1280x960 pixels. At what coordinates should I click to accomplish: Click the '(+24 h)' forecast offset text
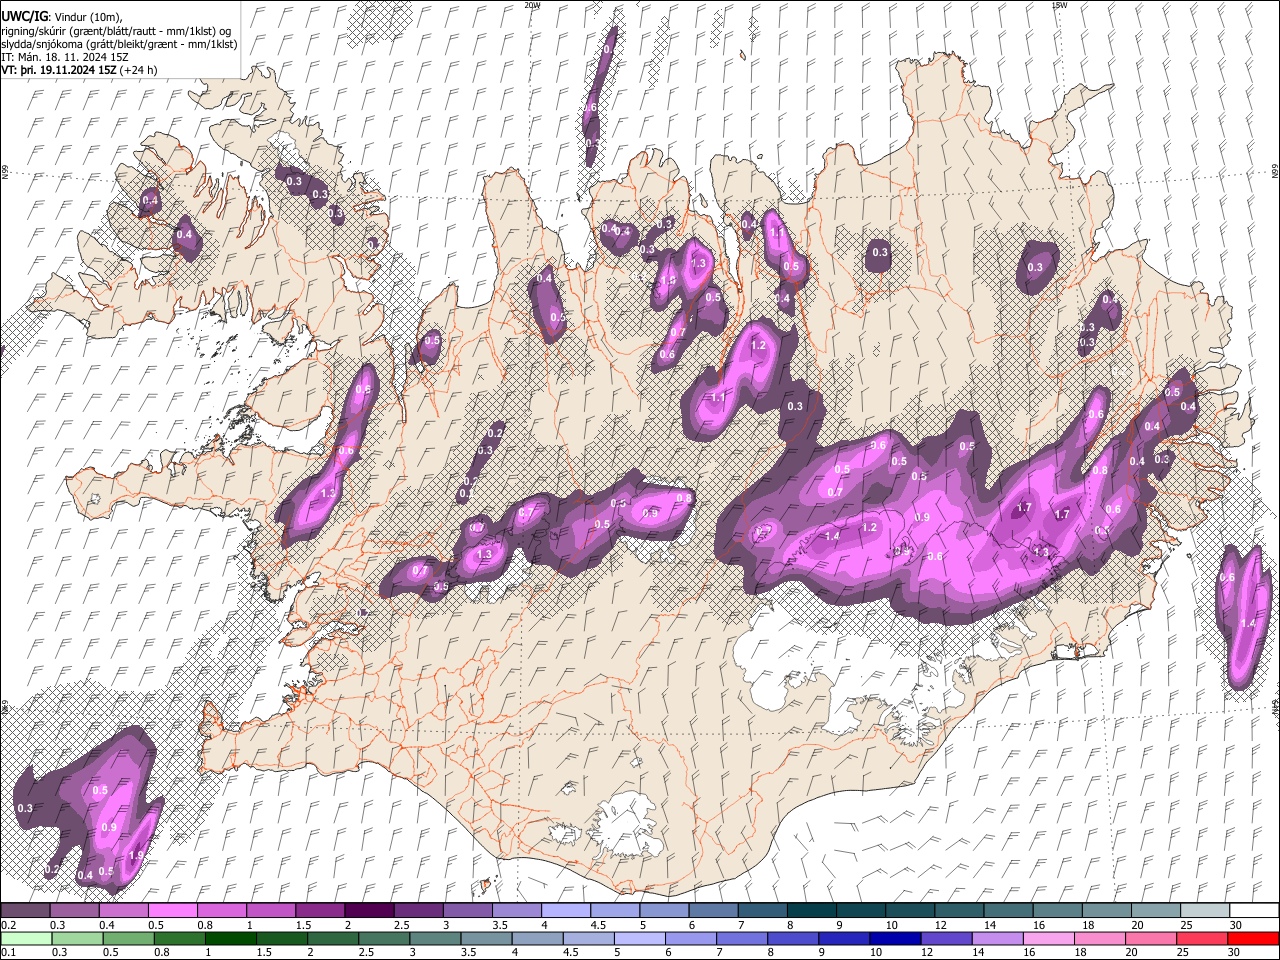pyautogui.click(x=138, y=71)
